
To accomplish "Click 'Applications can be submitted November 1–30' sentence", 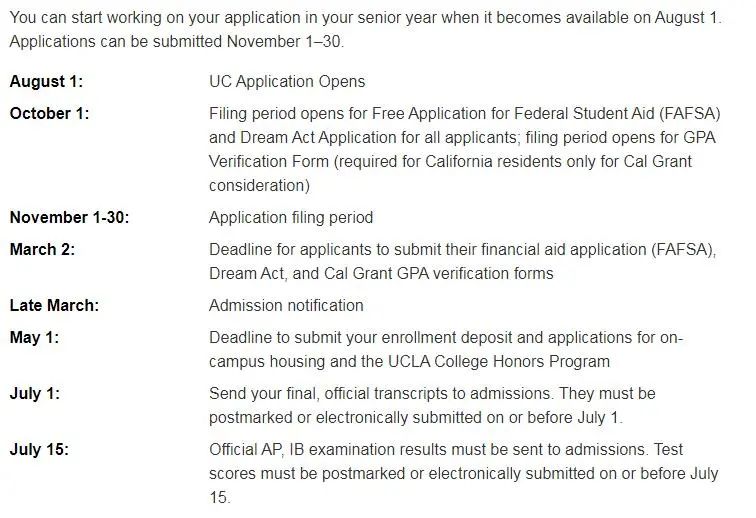I will pyautogui.click(x=176, y=41).
